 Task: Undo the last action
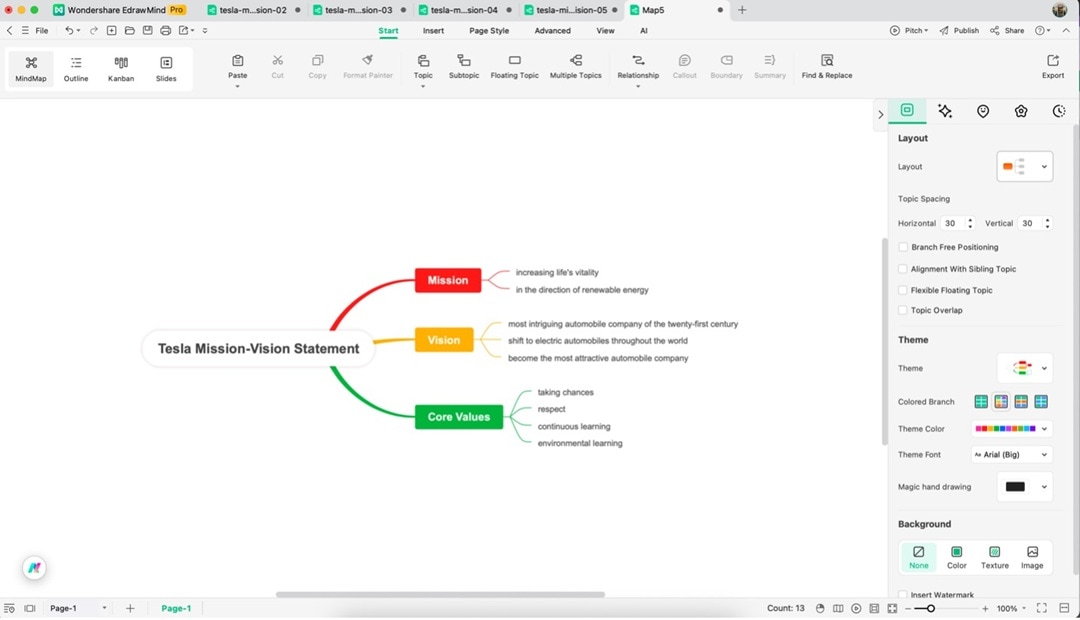pyautogui.click(x=69, y=30)
